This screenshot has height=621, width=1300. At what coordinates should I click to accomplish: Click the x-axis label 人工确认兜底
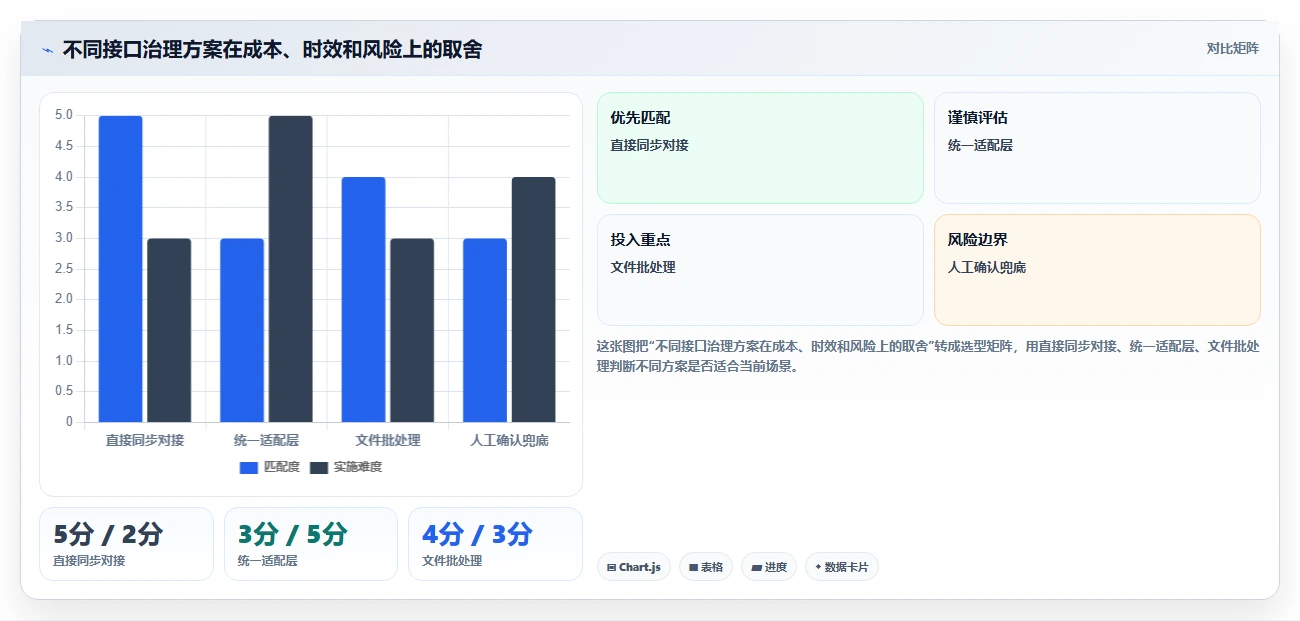pyautogui.click(x=509, y=440)
